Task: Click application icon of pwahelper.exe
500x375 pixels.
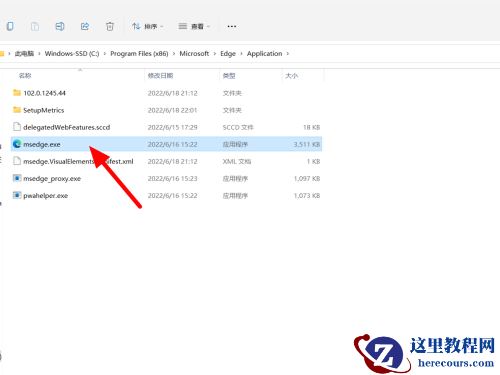Action: pos(17,195)
